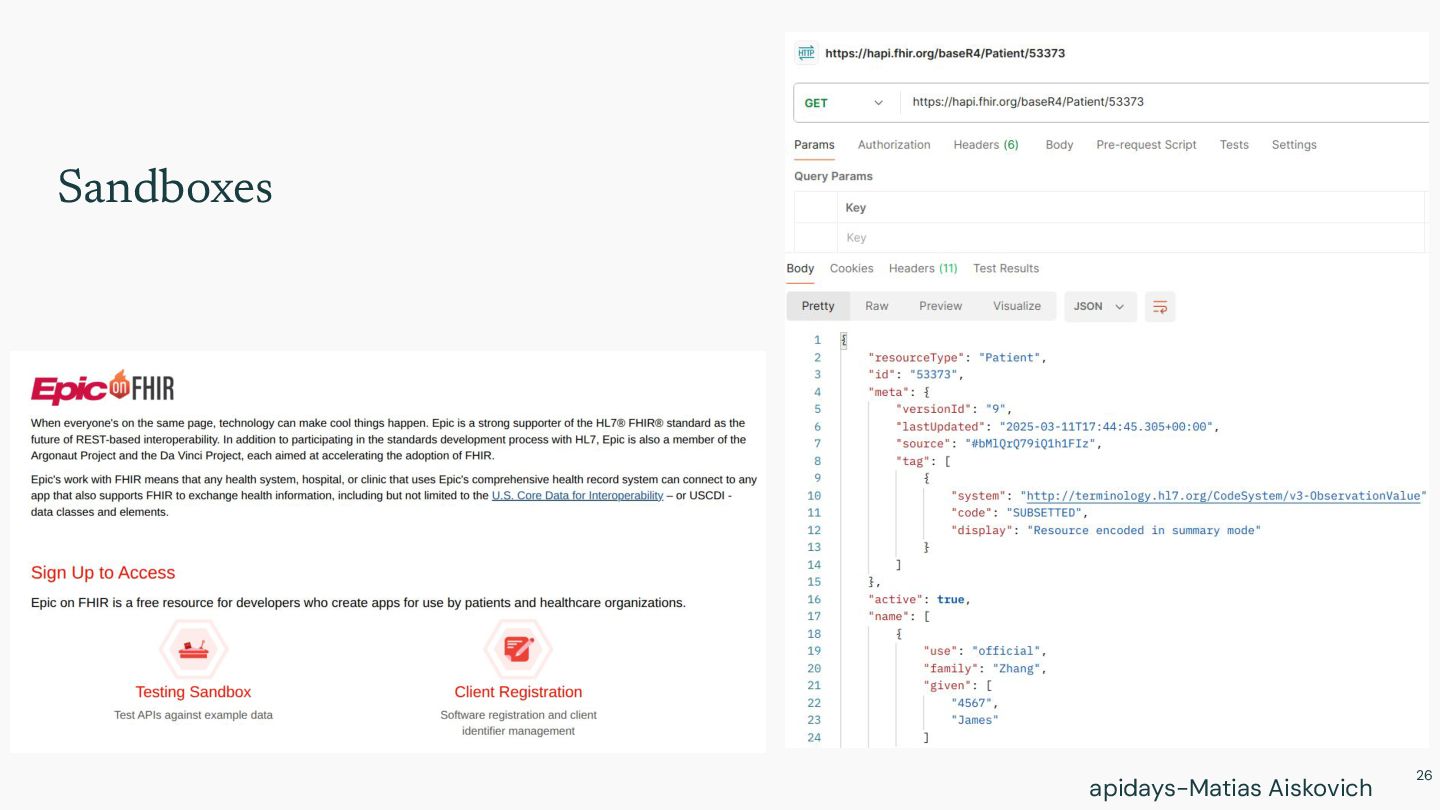The image size is (1440, 810).
Task: Click the "James" given name value
Action: 975,720
